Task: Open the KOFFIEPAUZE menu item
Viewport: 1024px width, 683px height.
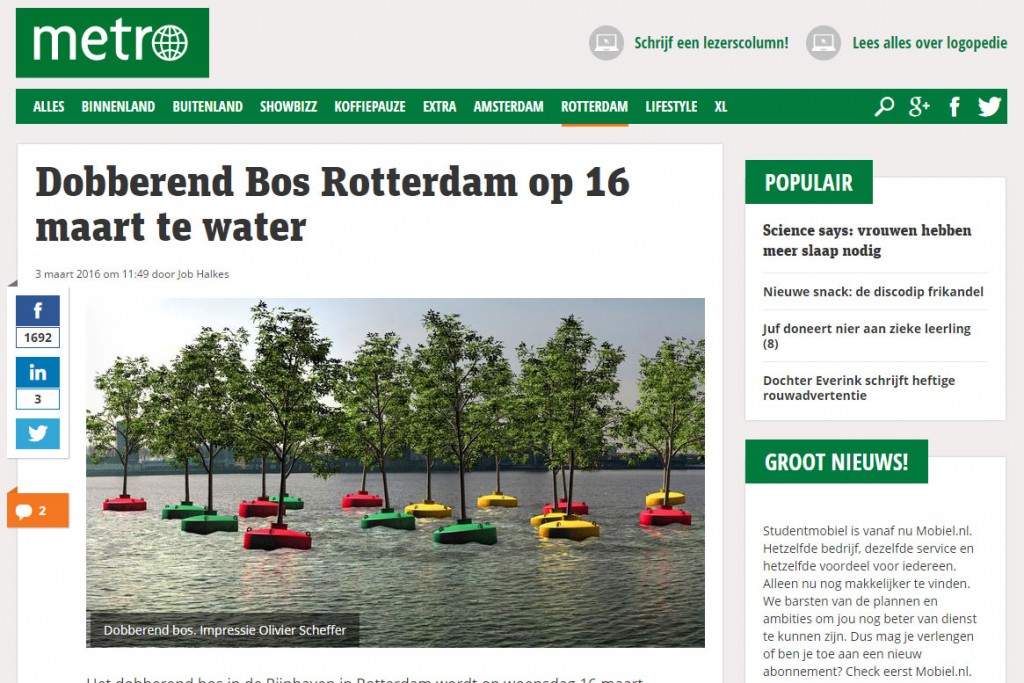Action: (370, 106)
